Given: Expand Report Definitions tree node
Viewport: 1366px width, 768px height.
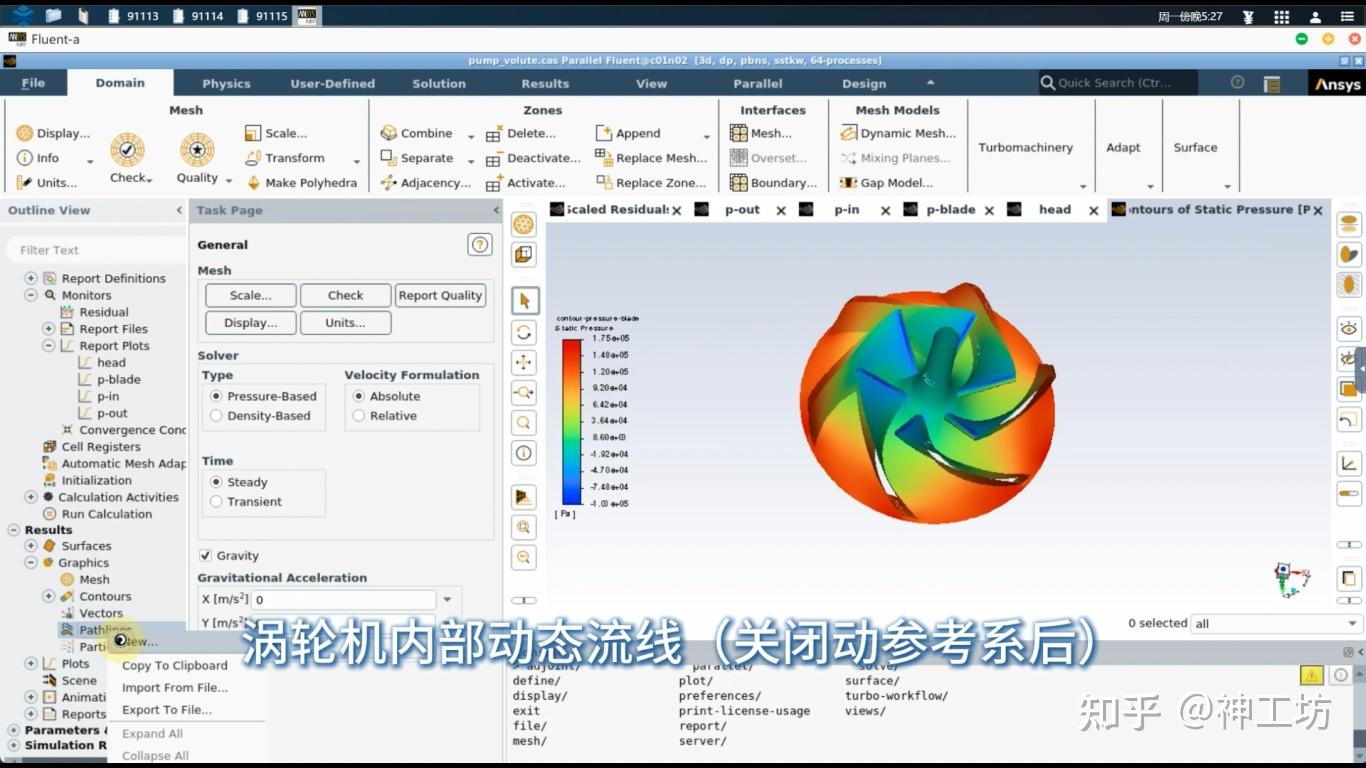Looking at the screenshot, I should point(31,278).
